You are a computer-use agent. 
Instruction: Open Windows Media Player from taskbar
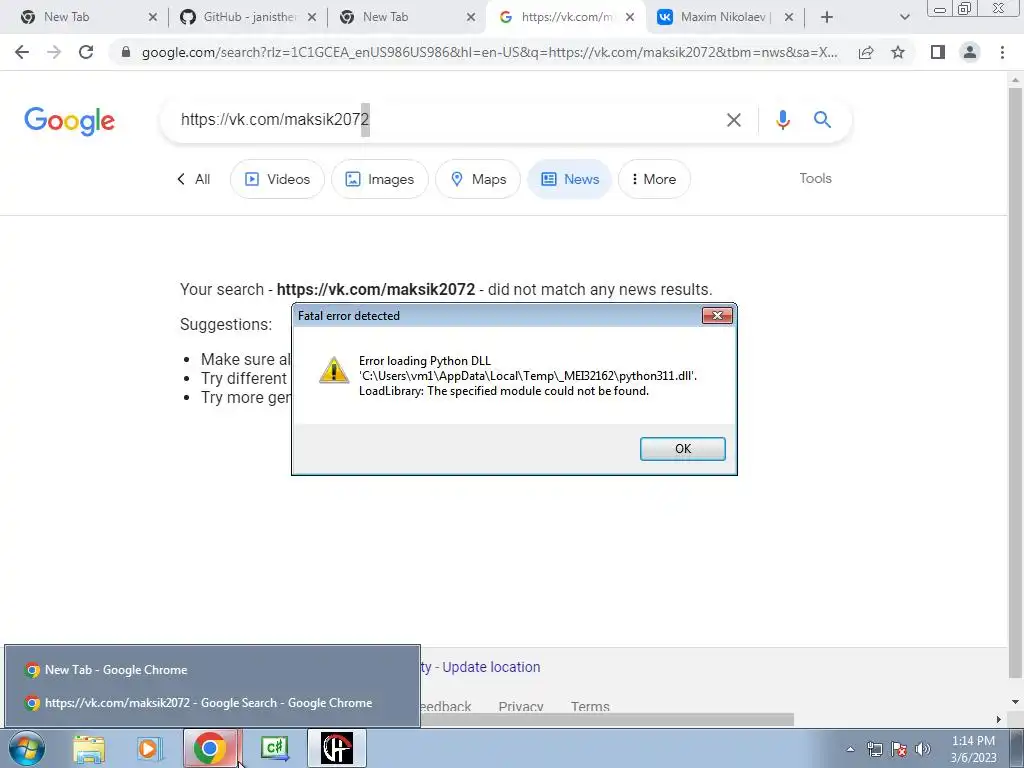click(x=149, y=748)
